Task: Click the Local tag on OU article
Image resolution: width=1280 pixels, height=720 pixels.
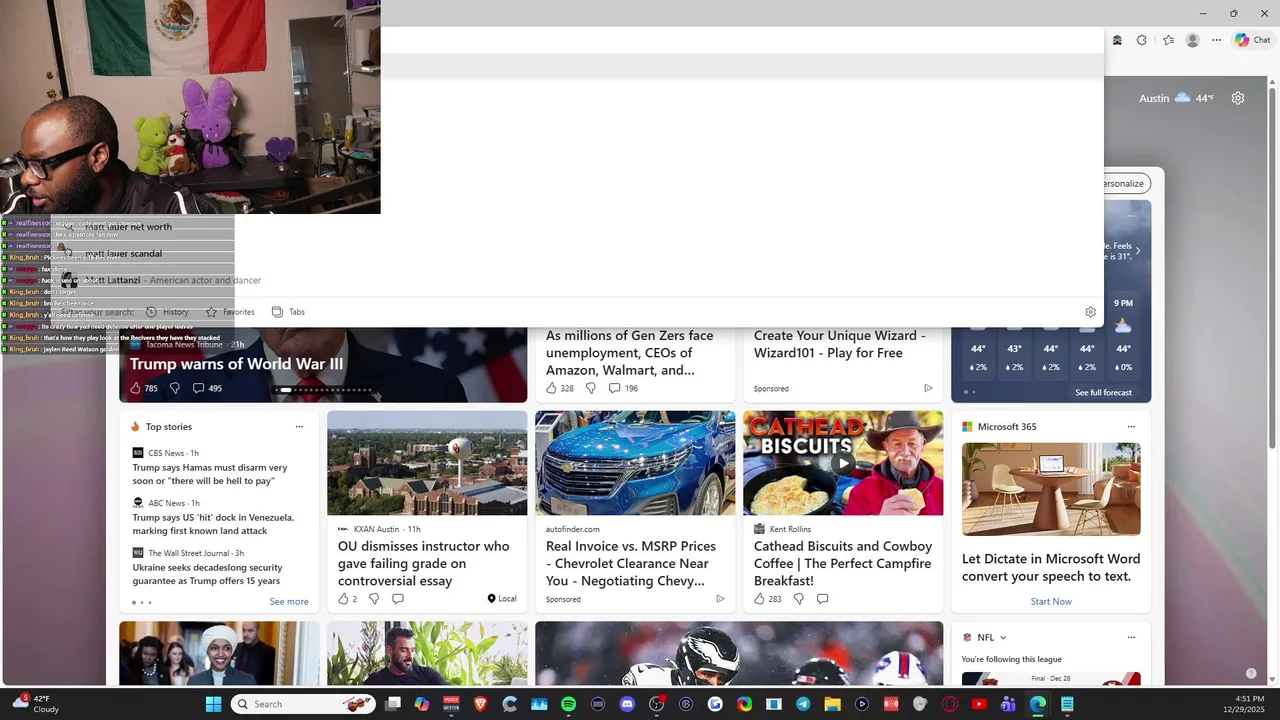Action: coord(502,599)
